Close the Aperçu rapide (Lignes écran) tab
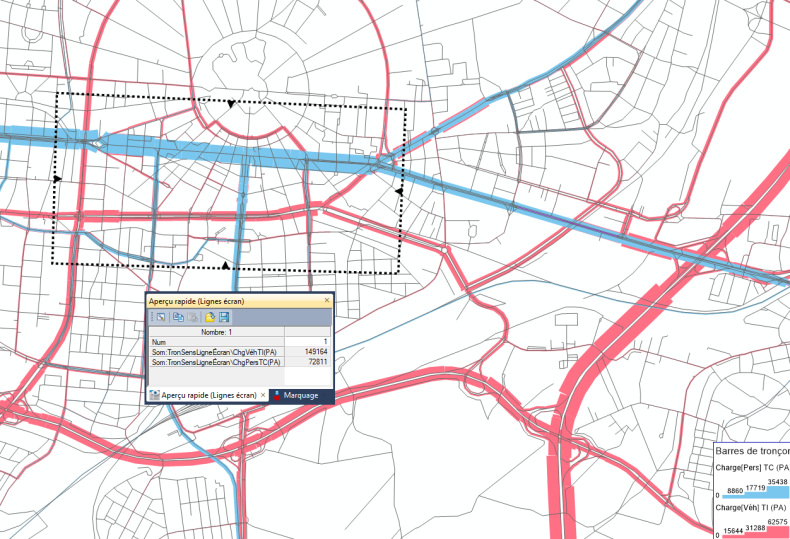Image resolution: width=790 pixels, height=539 pixels. coord(263,396)
